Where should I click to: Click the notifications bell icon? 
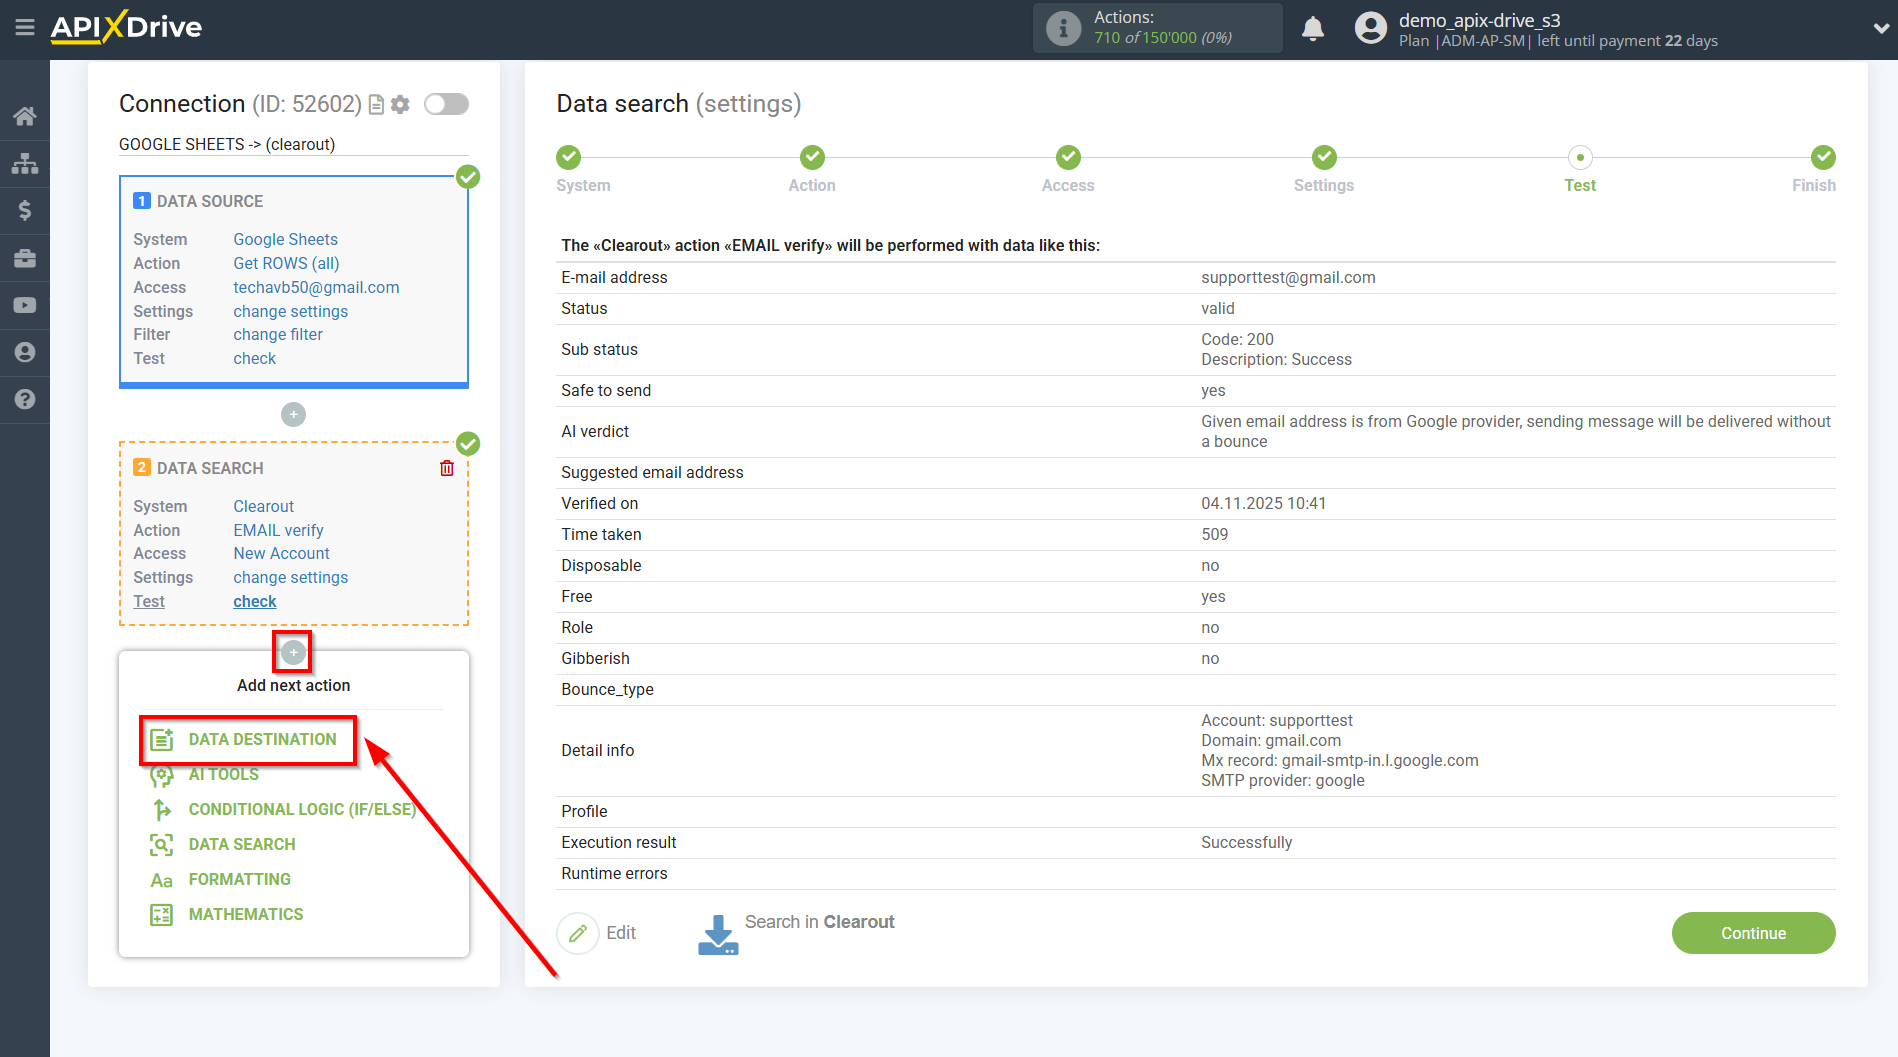point(1313,28)
